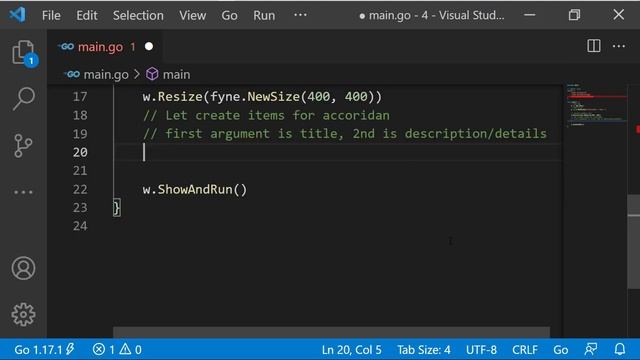The height and width of the screenshot is (360, 640).
Task: Open the Selection menu
Action: pyautogui.click(x=138, y=16)
